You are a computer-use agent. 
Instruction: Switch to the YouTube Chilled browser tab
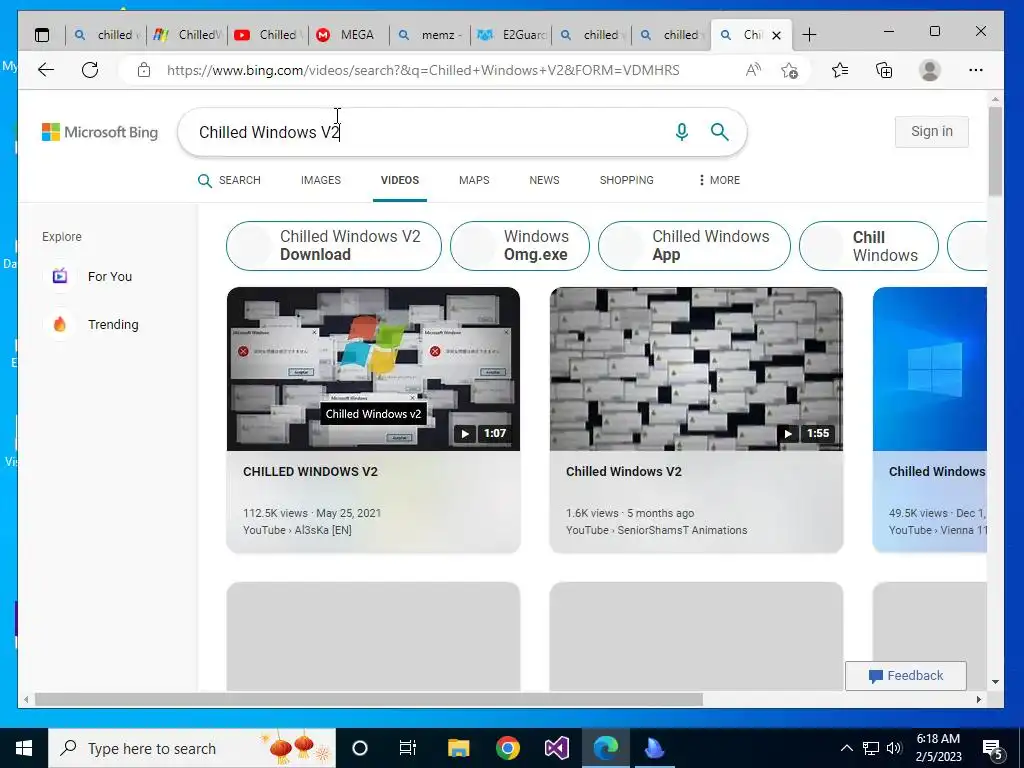(268, 35)
